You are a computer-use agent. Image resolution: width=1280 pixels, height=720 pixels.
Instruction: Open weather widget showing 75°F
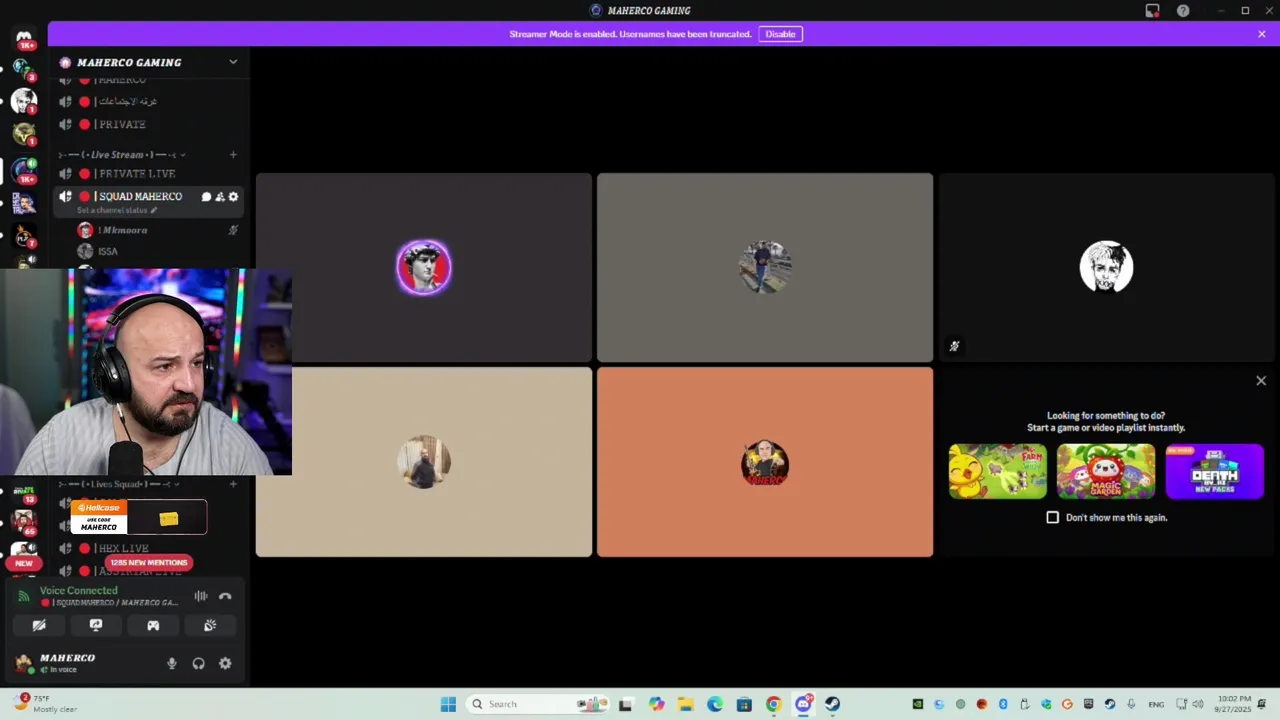click(42, 704)
